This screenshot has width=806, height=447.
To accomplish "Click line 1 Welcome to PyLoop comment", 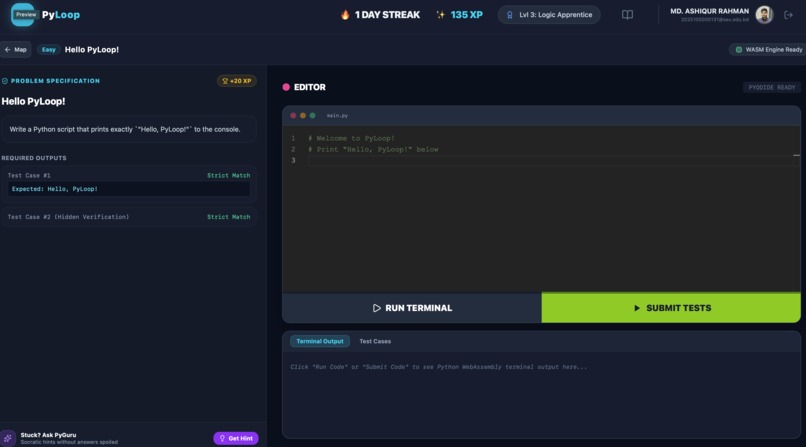I will pyautogui.click(x=351, y=138).
